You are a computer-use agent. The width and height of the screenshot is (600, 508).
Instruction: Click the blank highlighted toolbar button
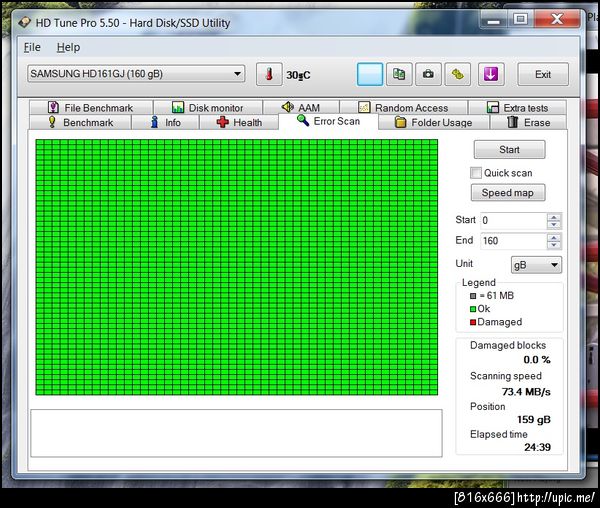(x=370, y=74)
